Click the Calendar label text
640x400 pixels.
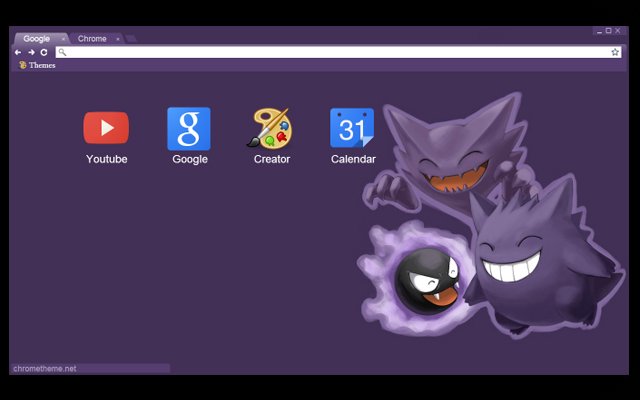(x=353, y=159)
